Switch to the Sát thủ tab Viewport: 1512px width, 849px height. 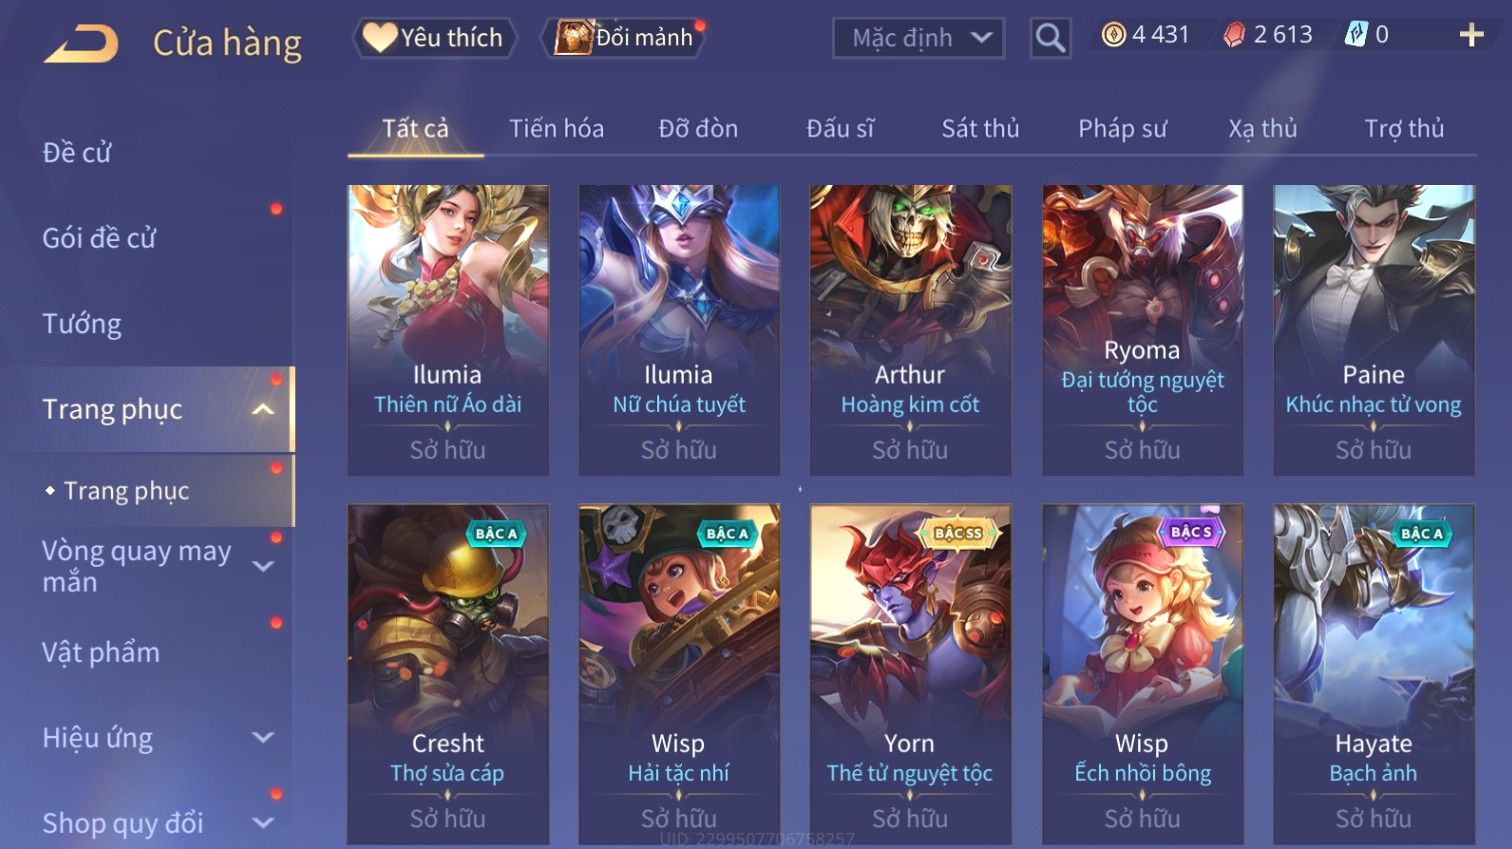(x=980, y=128)
